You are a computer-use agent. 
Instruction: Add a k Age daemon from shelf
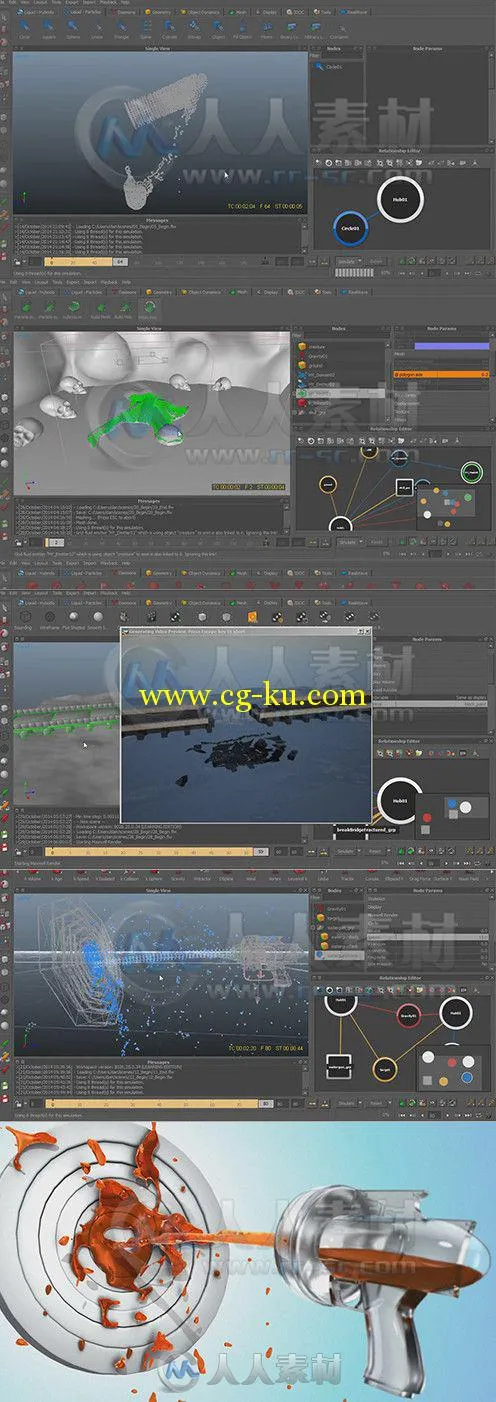tap(56, 875)
